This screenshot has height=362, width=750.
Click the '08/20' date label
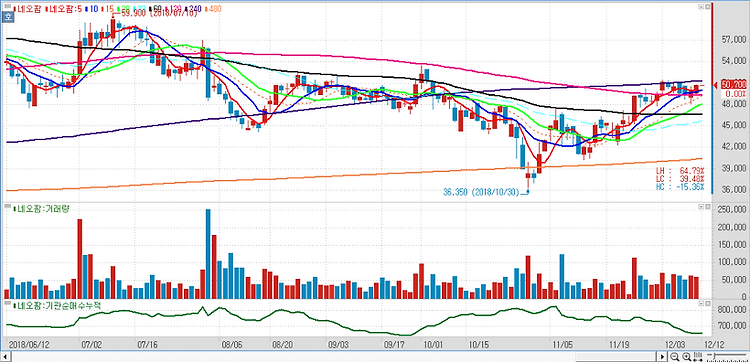coord(282,344)
